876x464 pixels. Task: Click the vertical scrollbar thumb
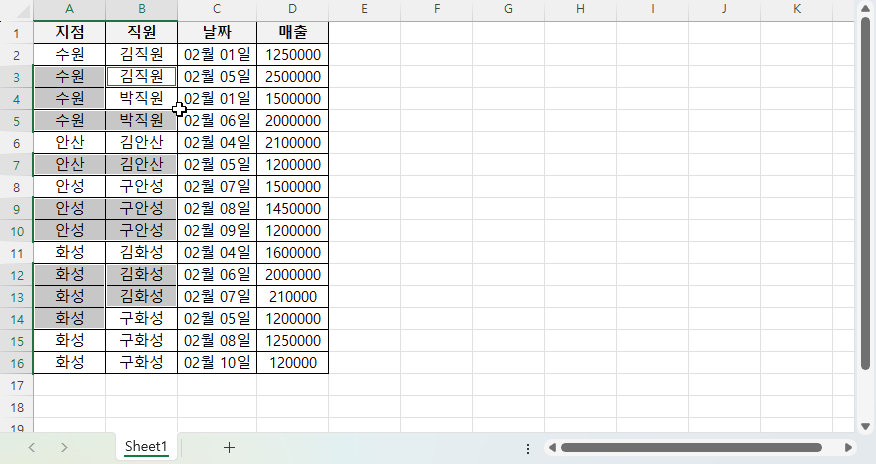point(865,193)
